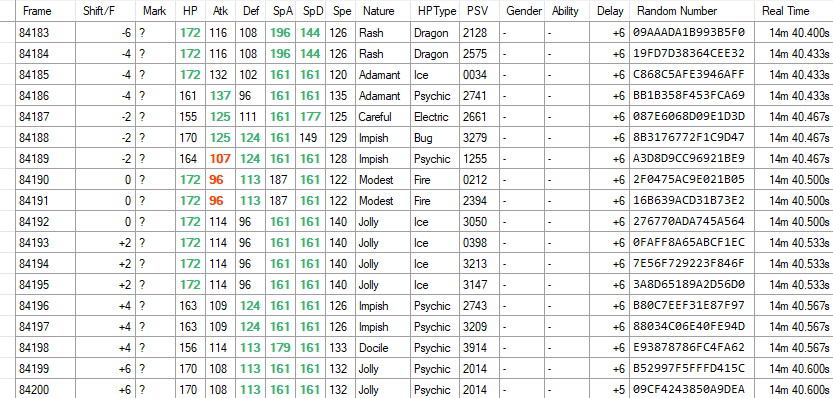
Task: Click the Mark column header
Action: pos(155,11)
